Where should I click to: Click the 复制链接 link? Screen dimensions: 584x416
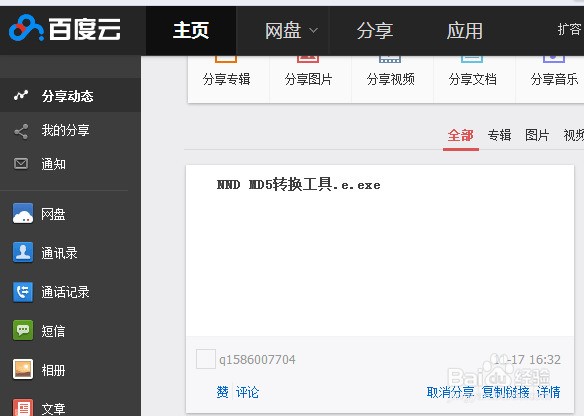(505, 392)
